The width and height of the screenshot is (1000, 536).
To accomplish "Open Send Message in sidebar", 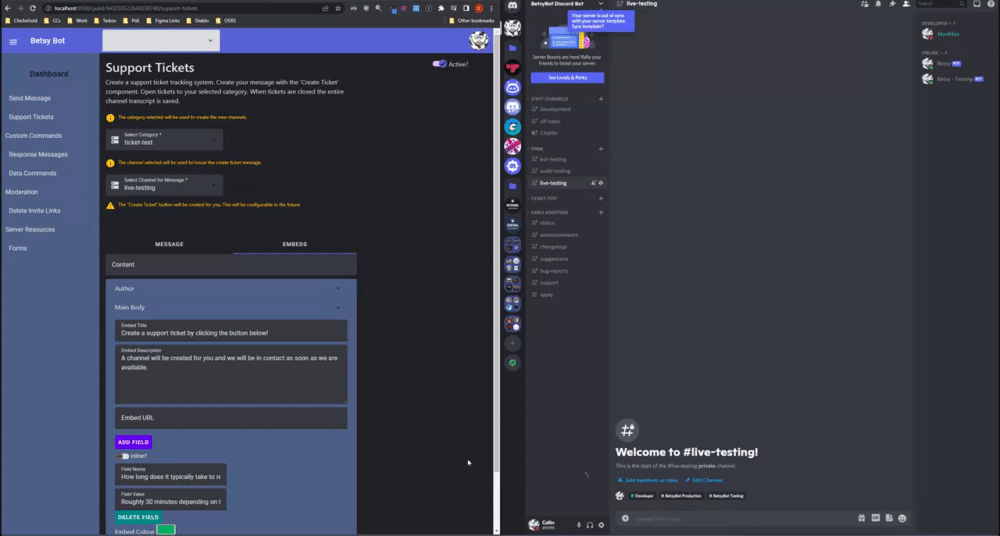I will point(29,98).
